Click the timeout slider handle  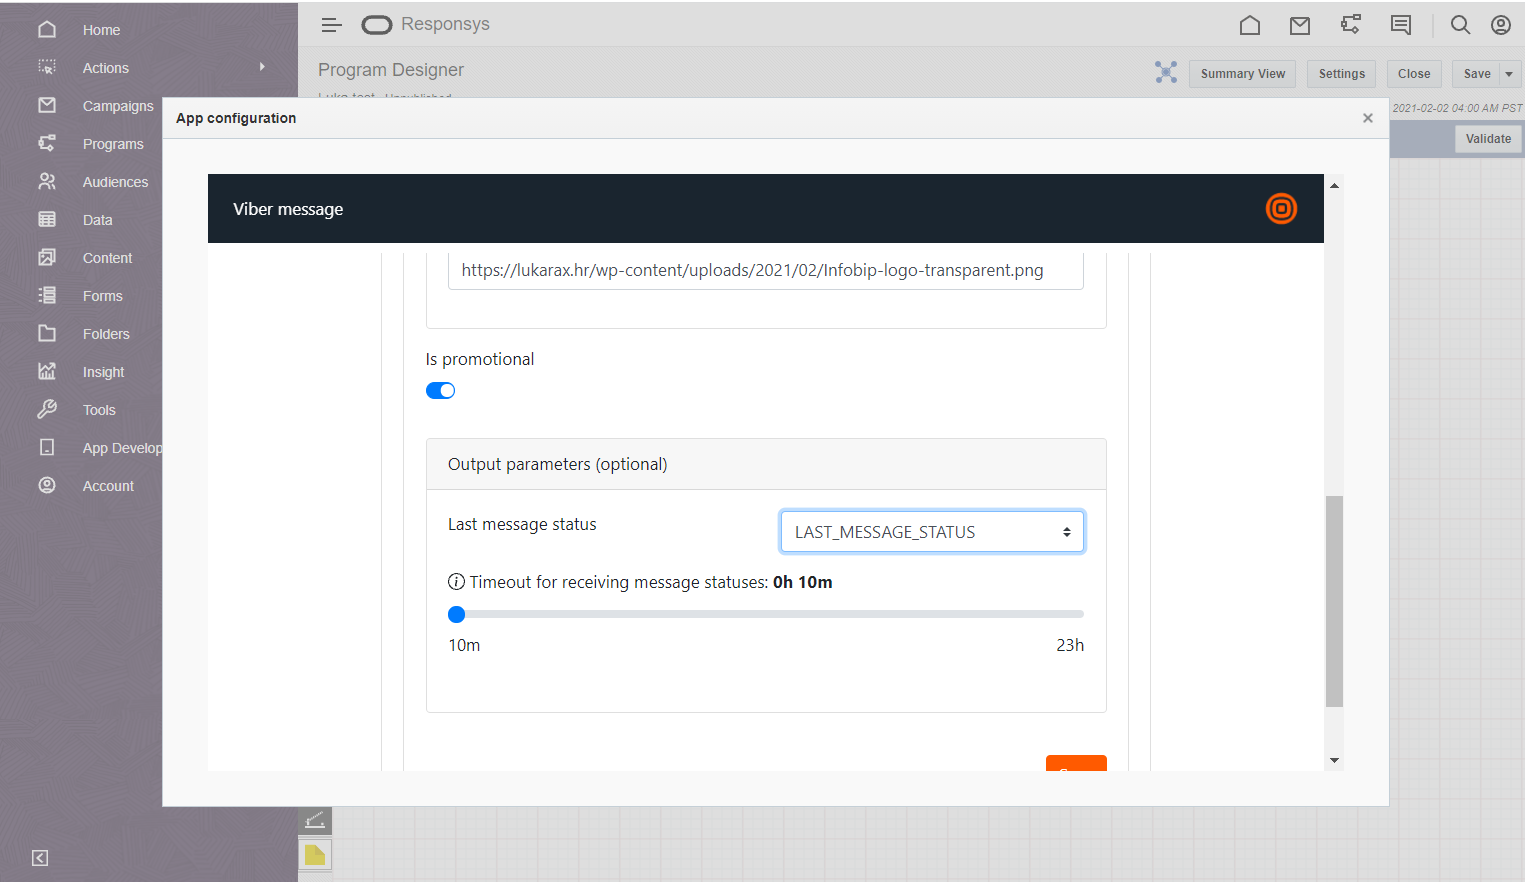point(457,614)
